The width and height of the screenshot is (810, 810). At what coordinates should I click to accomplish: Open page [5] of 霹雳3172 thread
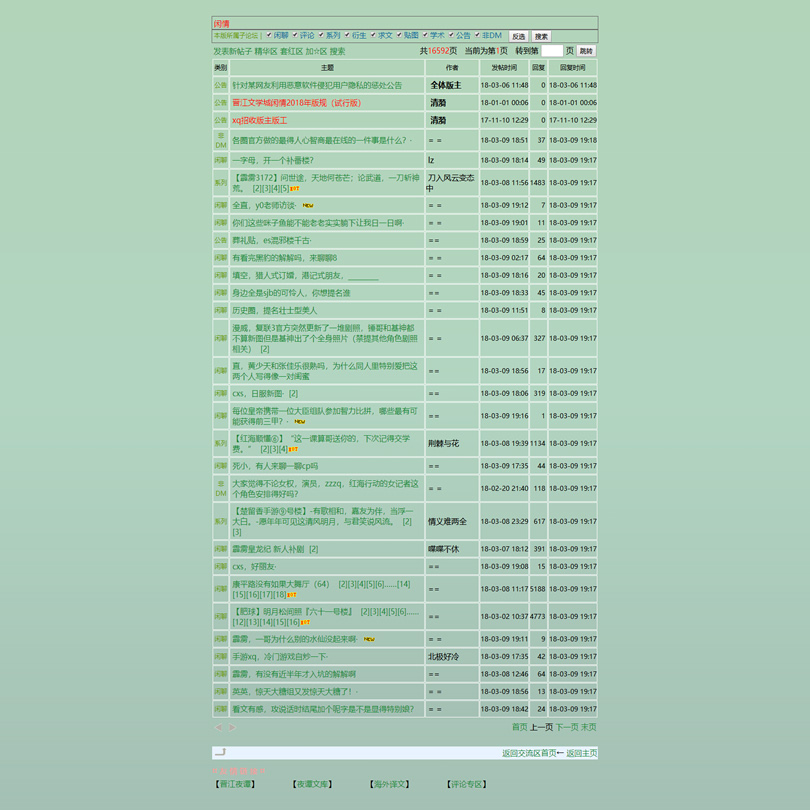(284, 189)
